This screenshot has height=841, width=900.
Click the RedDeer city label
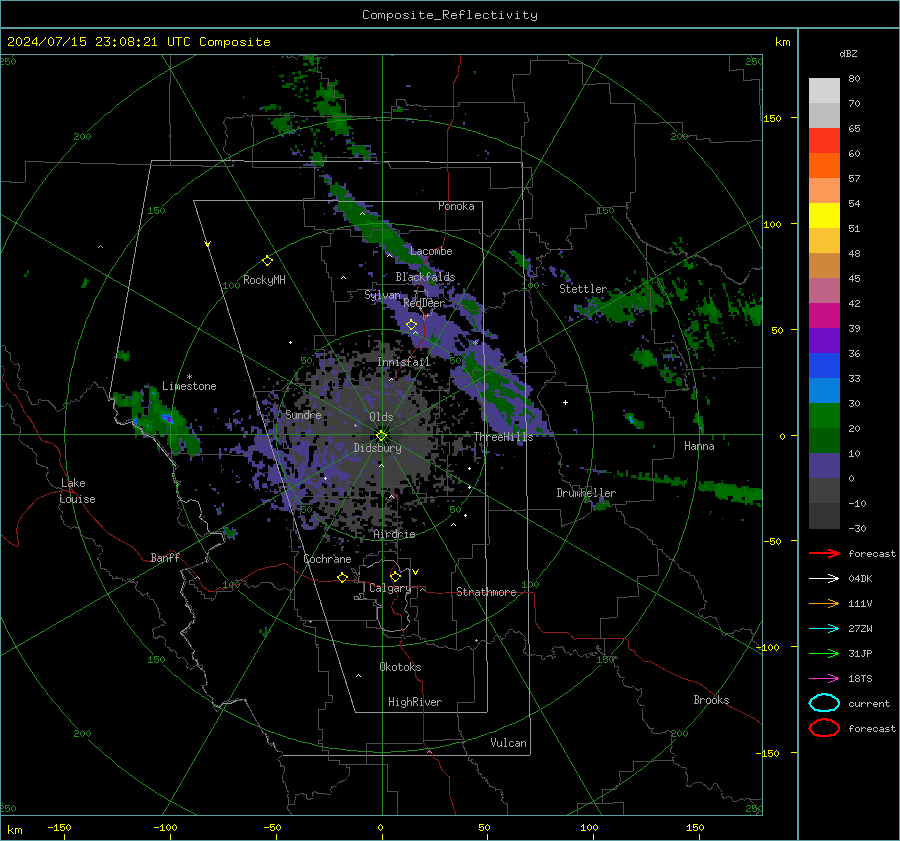pos(424,303)
